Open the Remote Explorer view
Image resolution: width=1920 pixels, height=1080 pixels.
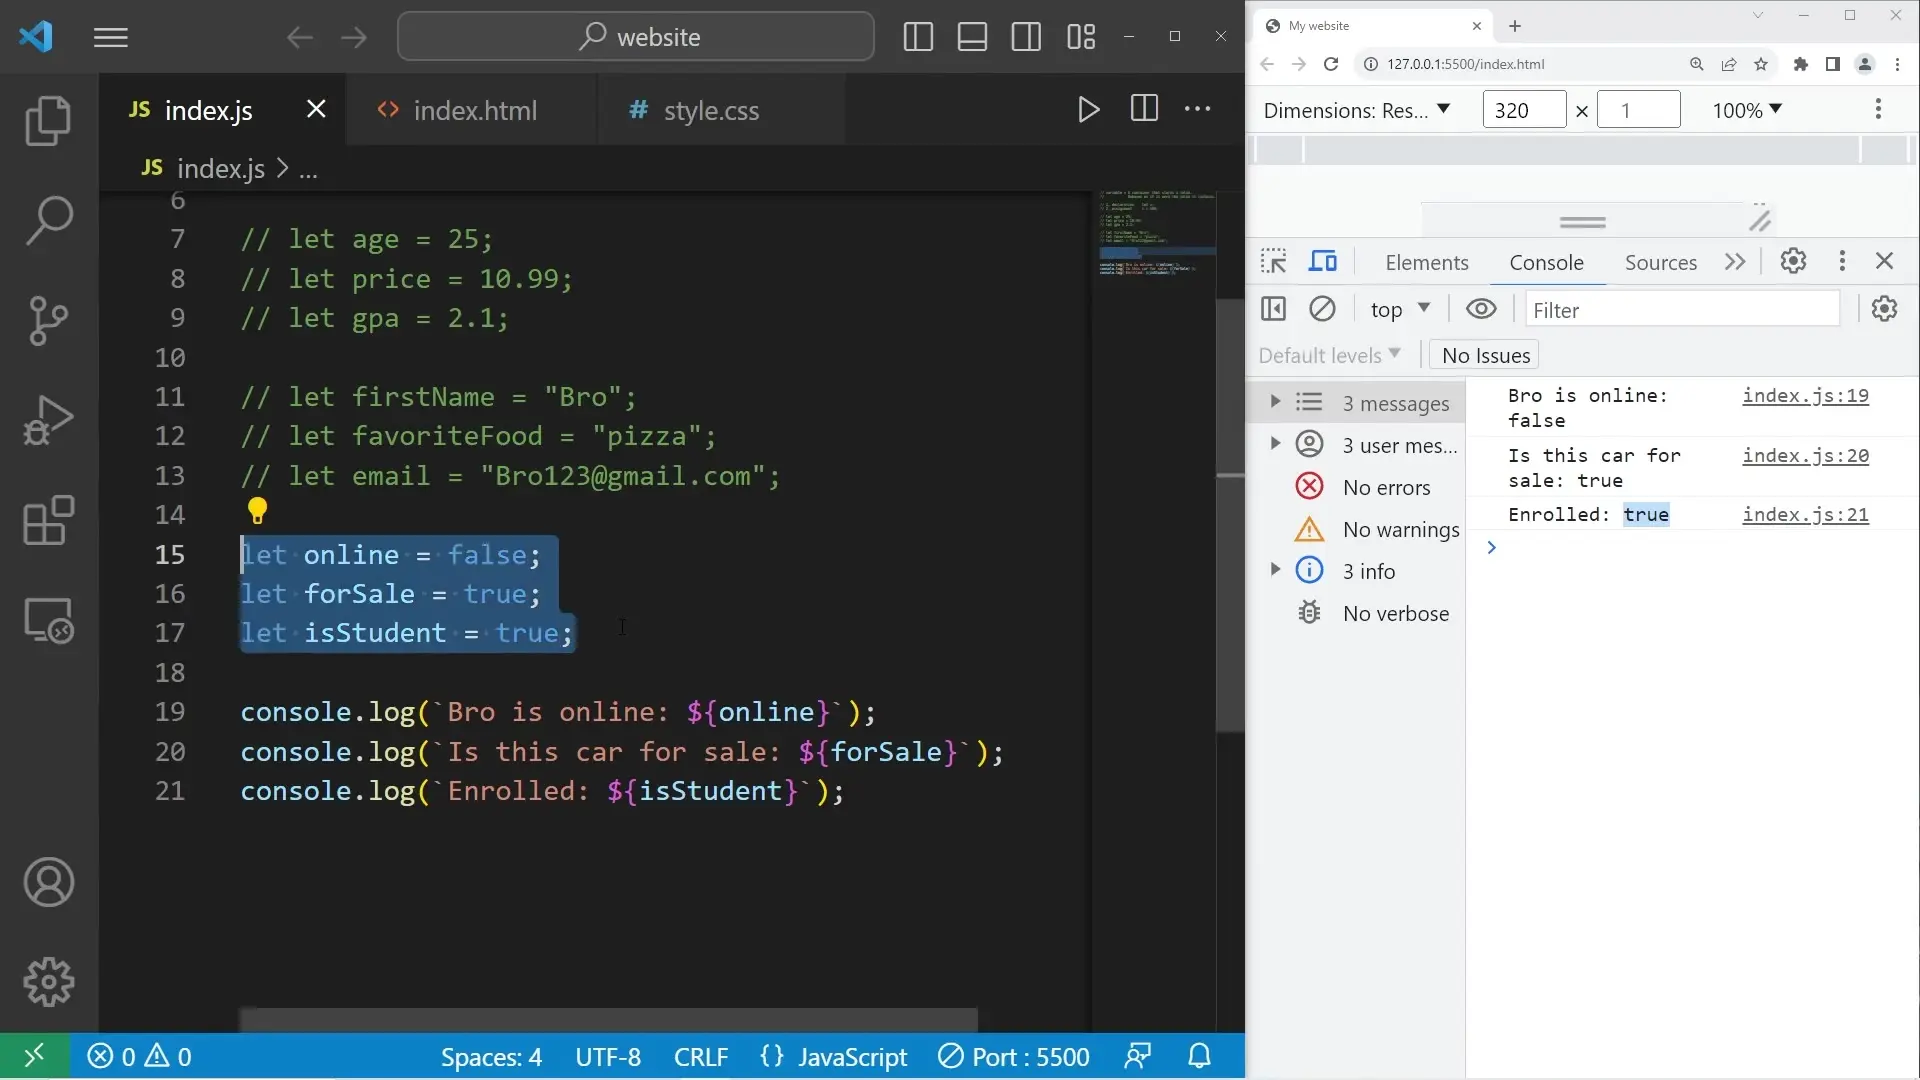48,620
